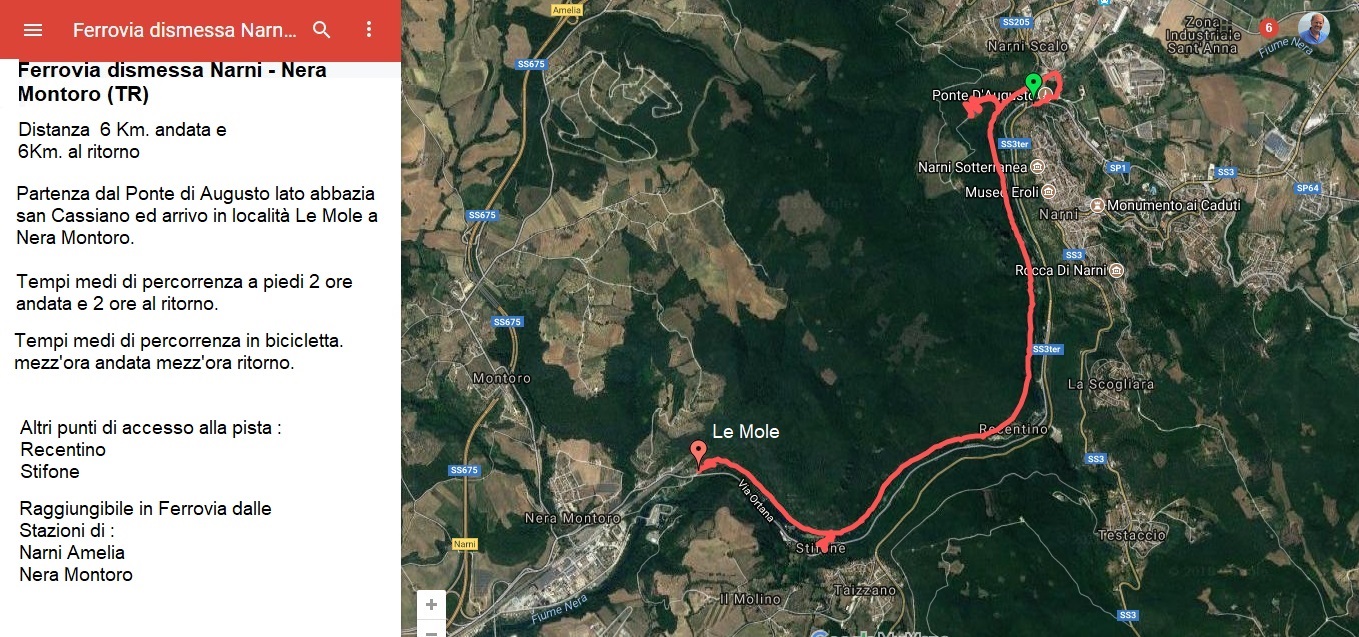The image size is (1359, 637).
Task: Click the zoom in plus button
Action: (431, 605)
